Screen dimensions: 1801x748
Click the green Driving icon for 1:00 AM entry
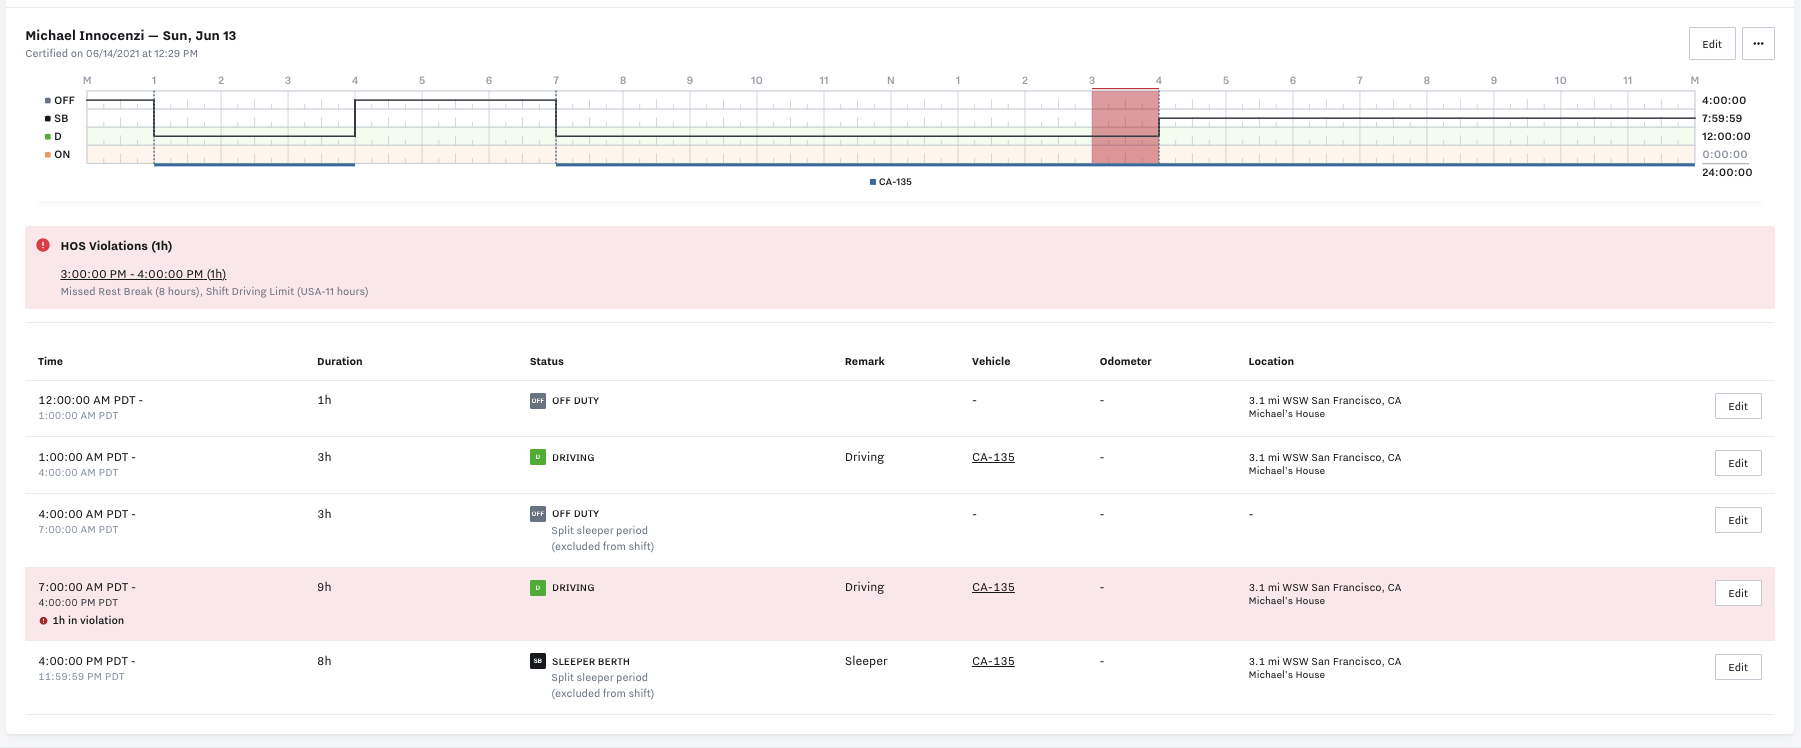click(x=538, y=458)
